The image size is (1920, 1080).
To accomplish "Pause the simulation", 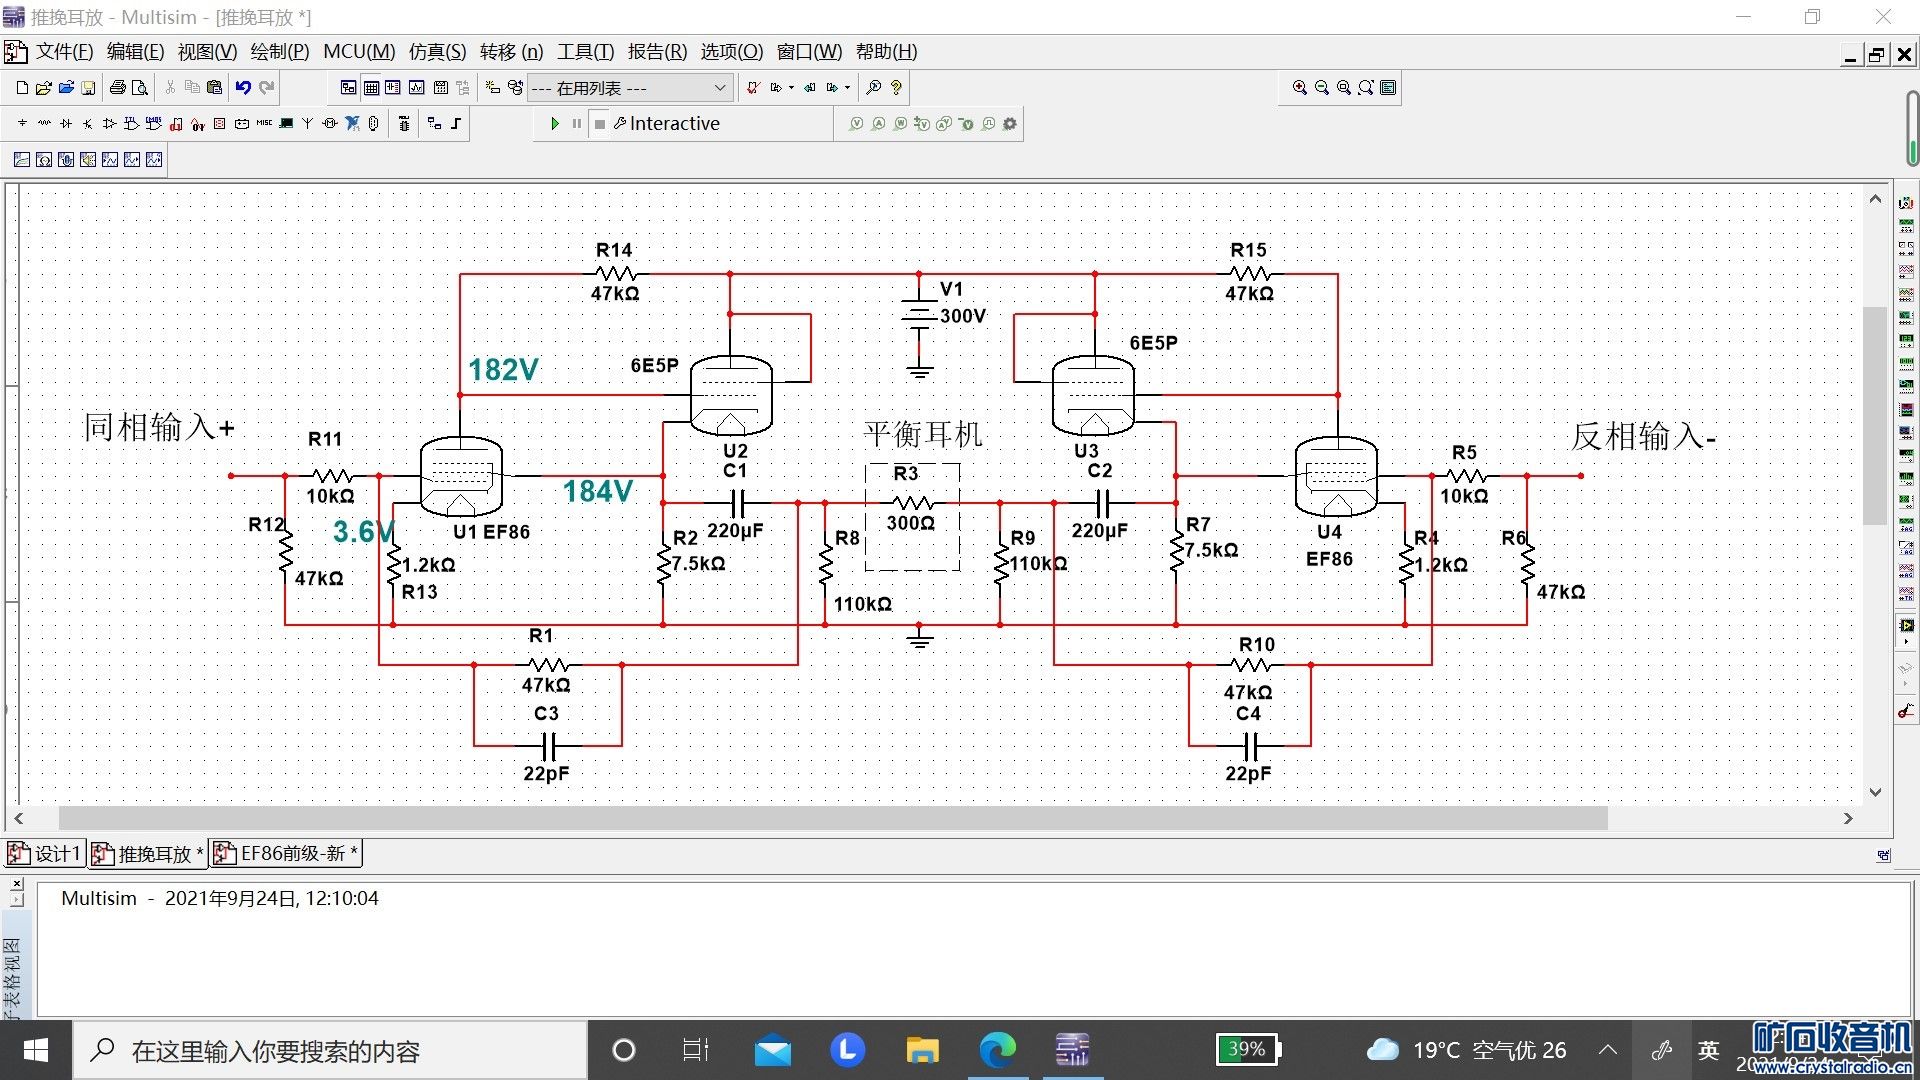I will [x=577, y=124].
